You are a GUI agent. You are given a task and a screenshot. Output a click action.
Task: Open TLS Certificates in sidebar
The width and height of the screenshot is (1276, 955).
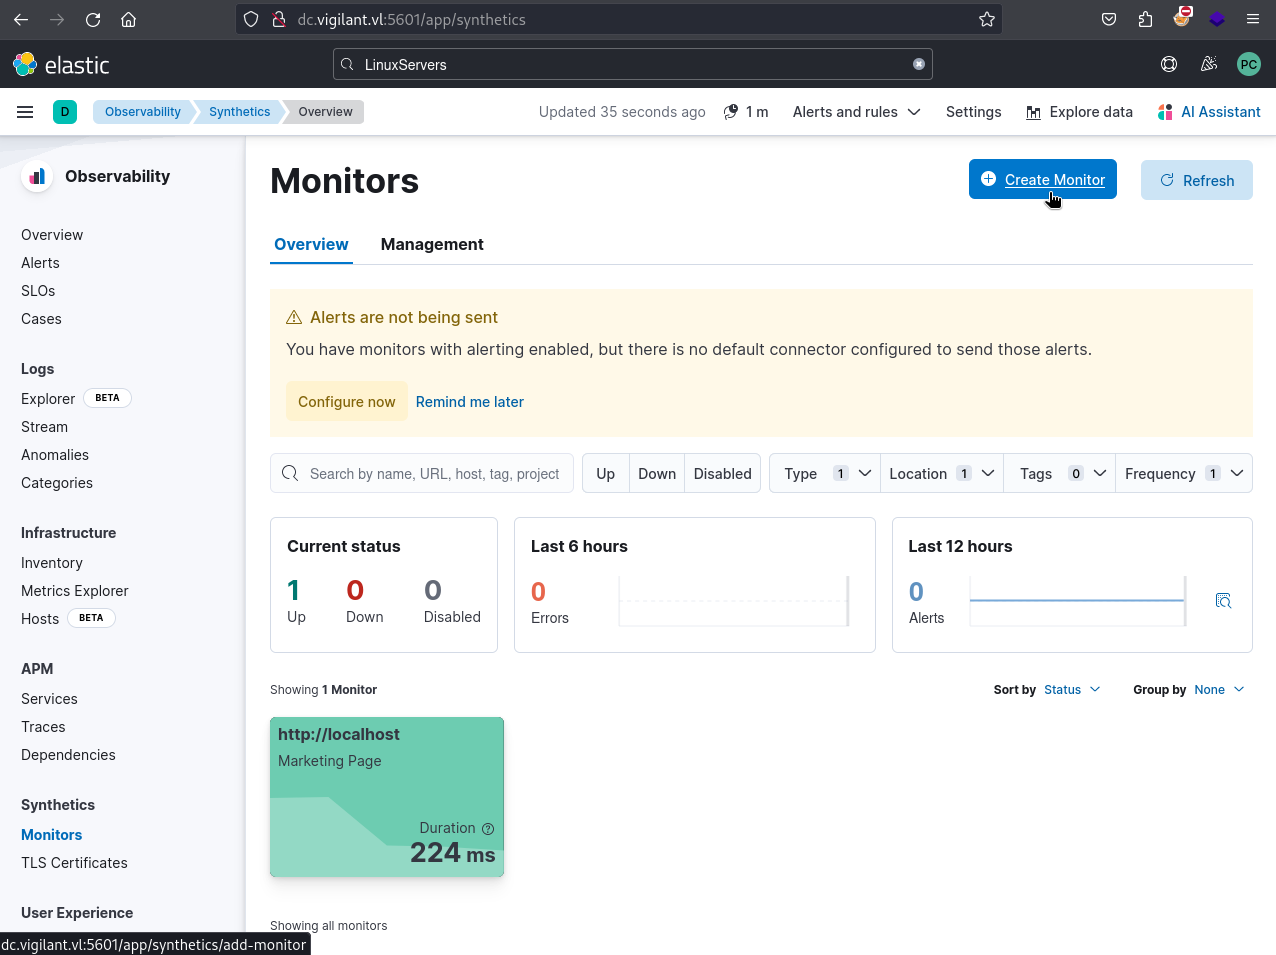click(x=74, y=863)
